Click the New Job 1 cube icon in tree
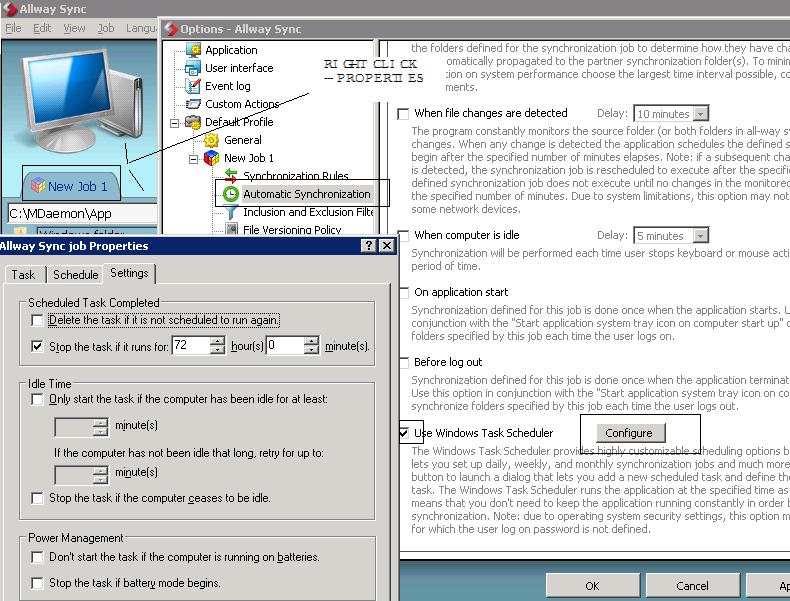This screenshot has width=790, height=601. tap(212, 158)
